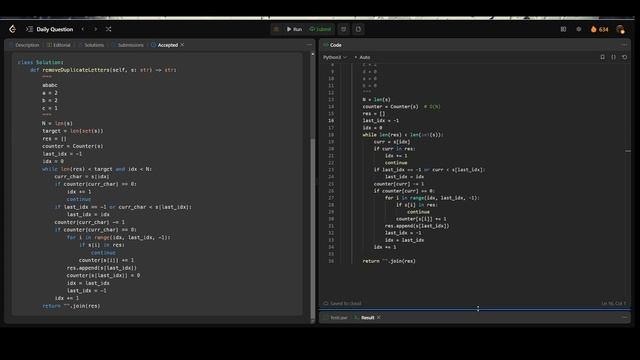Click the horizontal divider between Code and Result panels
This screenshot has width=640, height=360.
pyautogui.click(x=475, y=309)
